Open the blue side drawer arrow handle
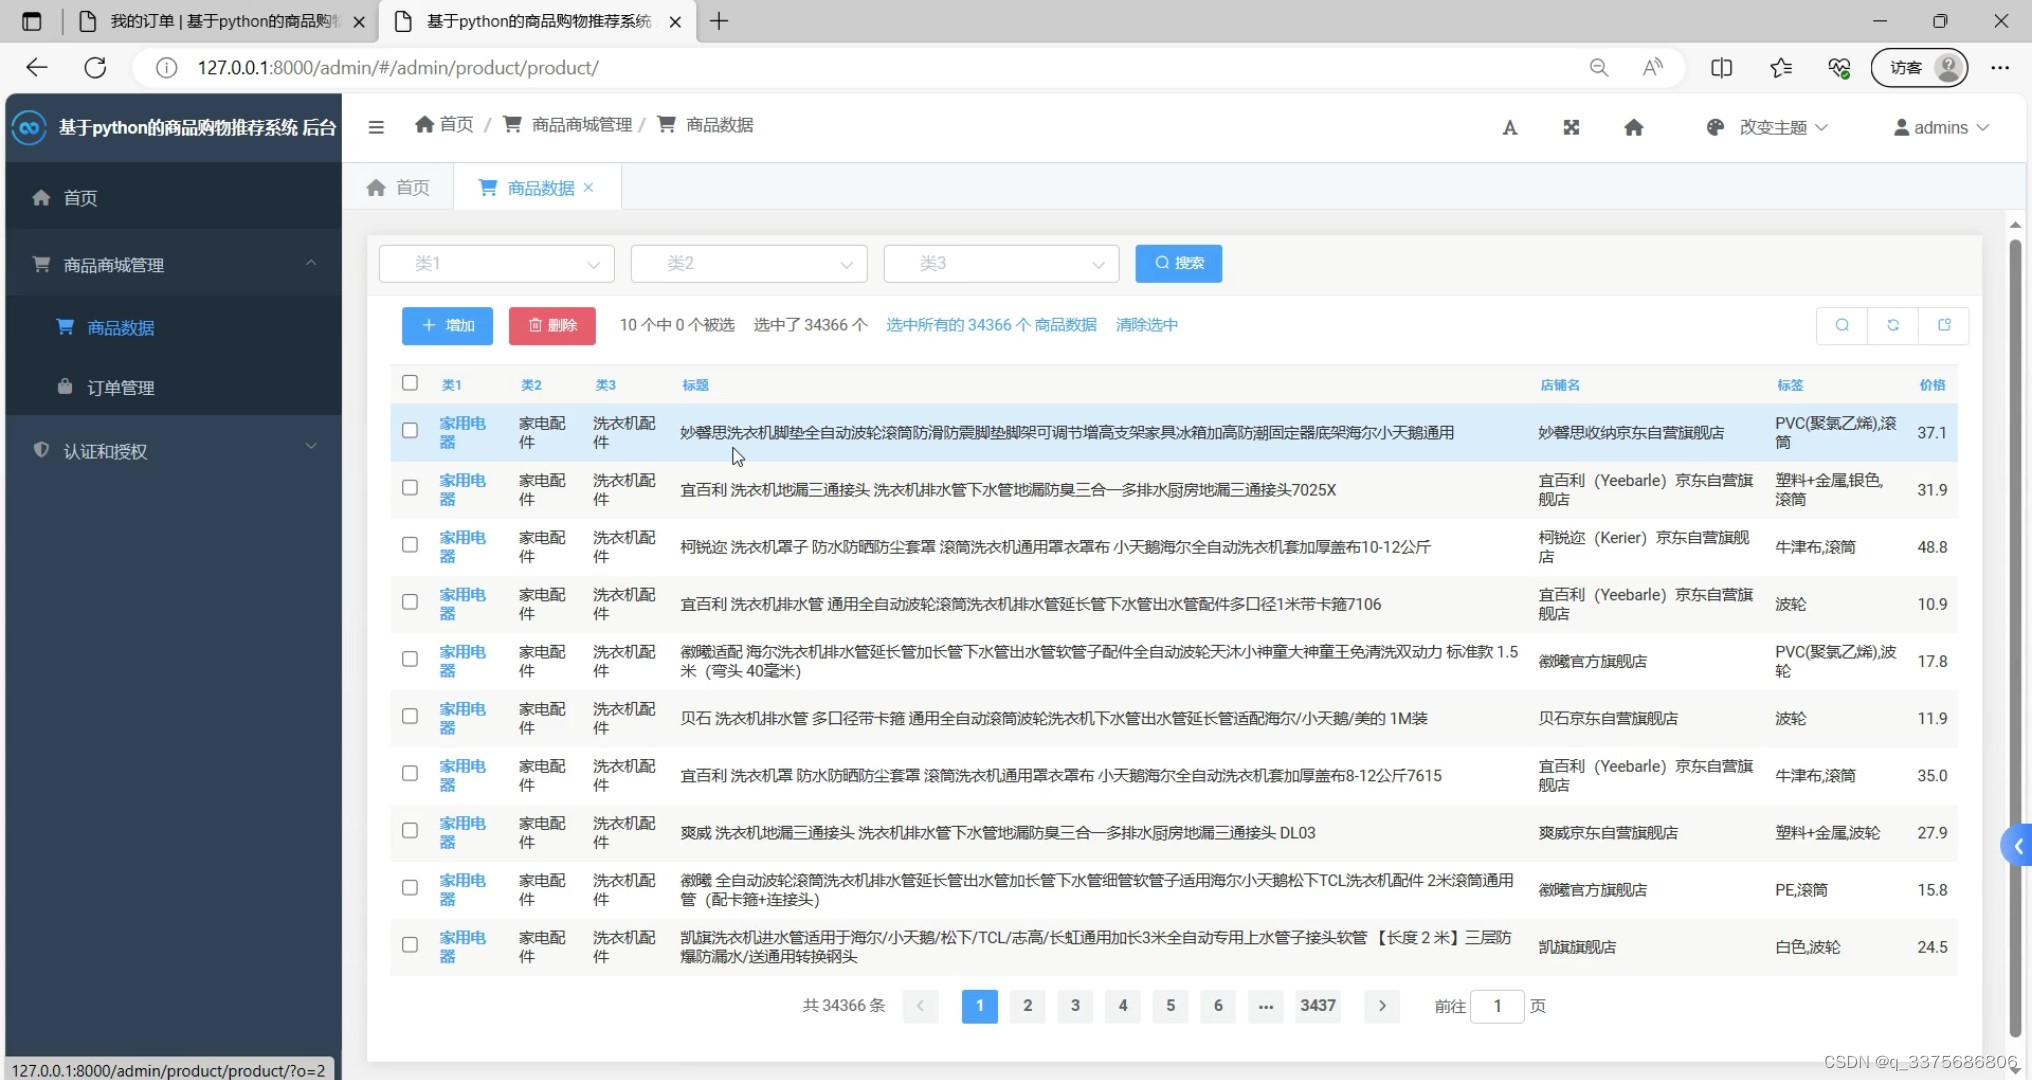 [x=2018, y=846]
